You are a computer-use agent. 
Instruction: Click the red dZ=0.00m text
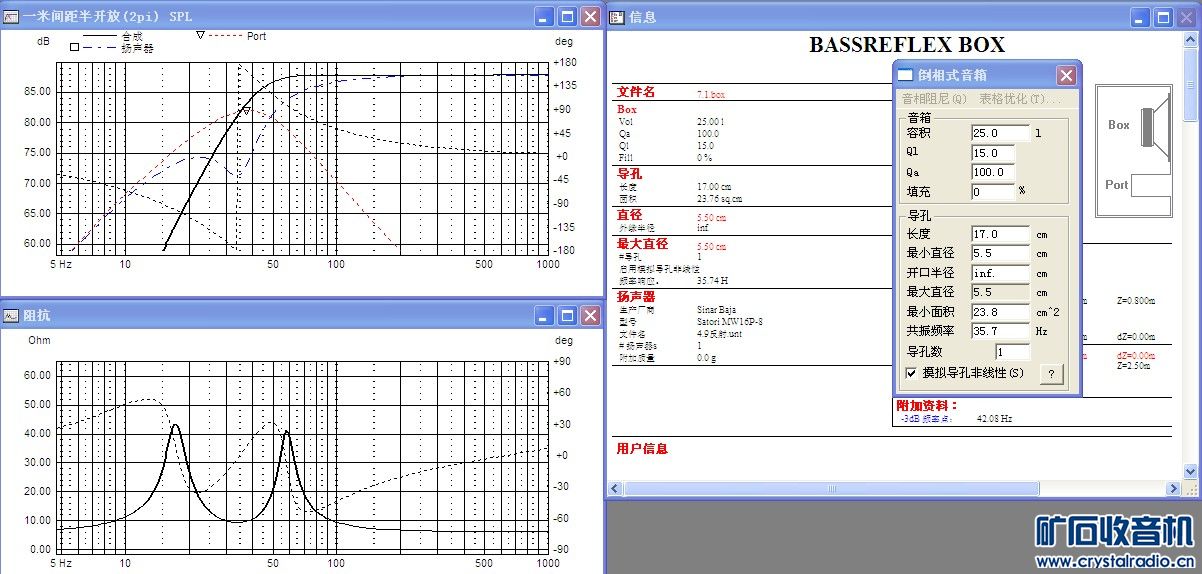tap(1135, 355)
